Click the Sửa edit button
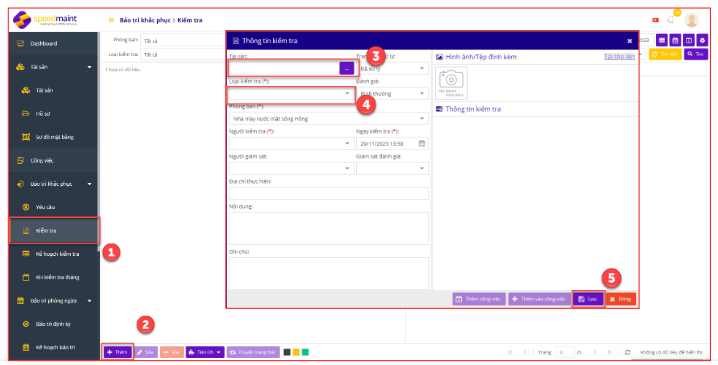 point(146,352)
